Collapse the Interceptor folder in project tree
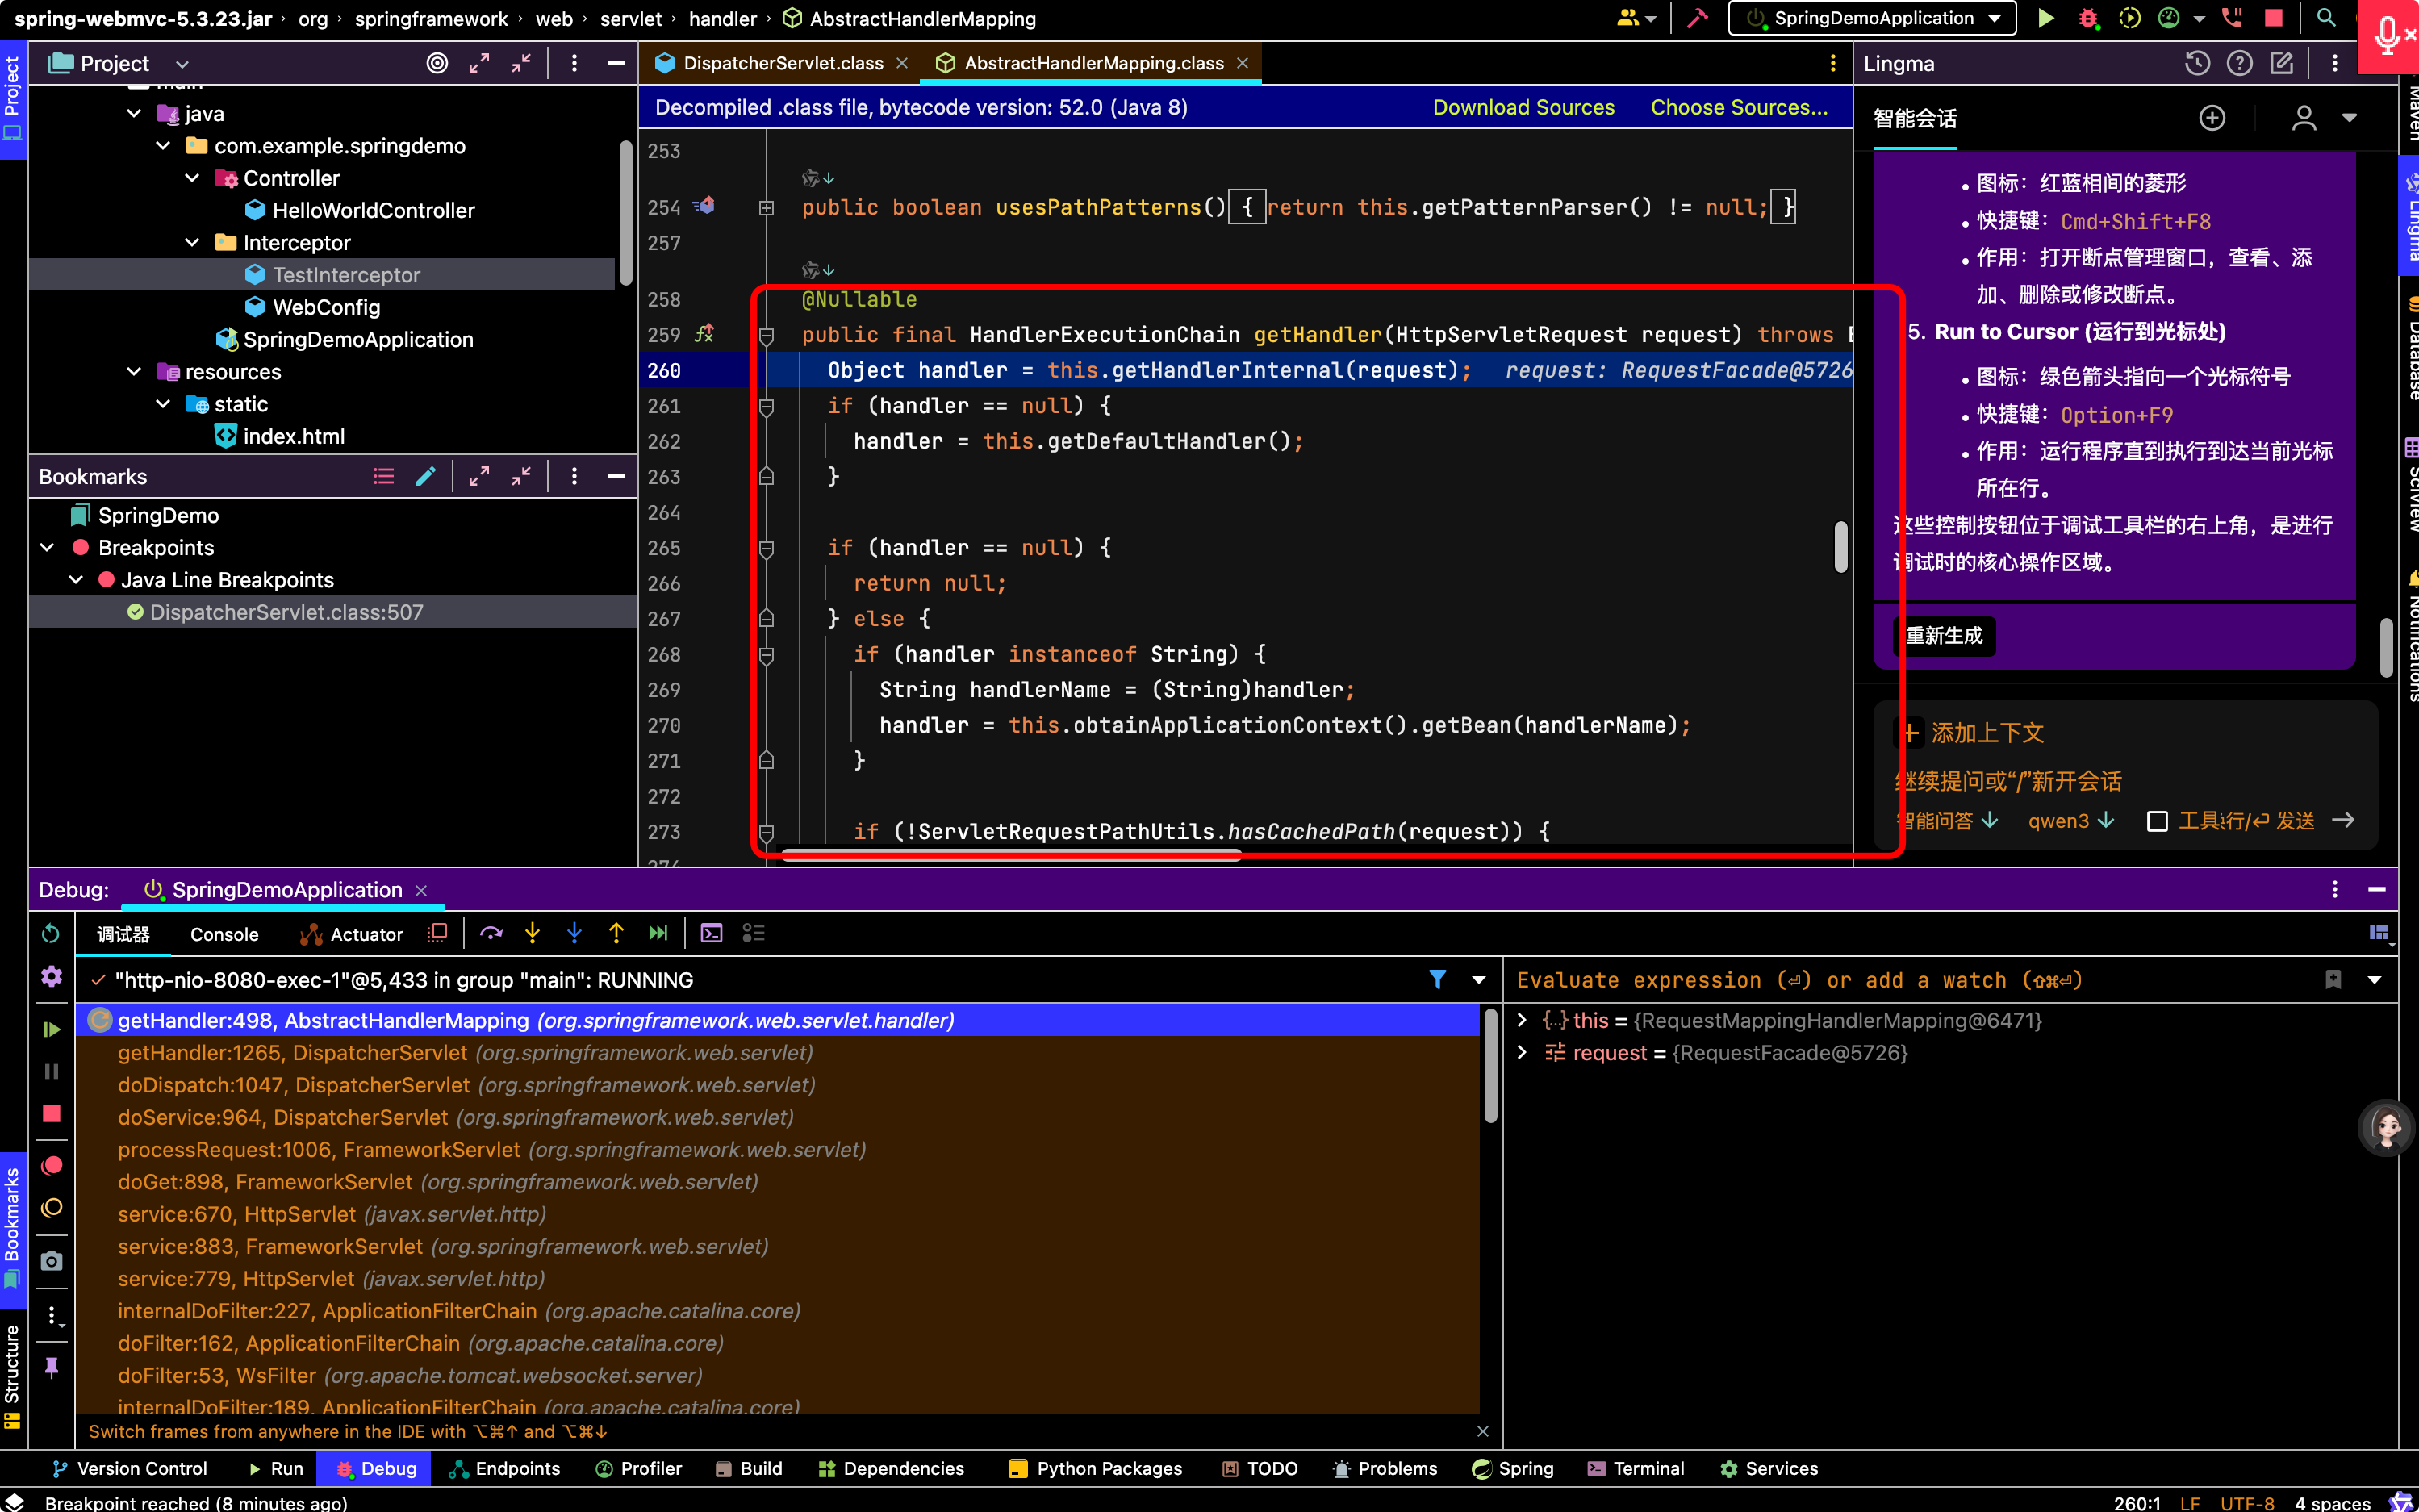Screen dimensions: 2419x1512 (x=192, y=243)
